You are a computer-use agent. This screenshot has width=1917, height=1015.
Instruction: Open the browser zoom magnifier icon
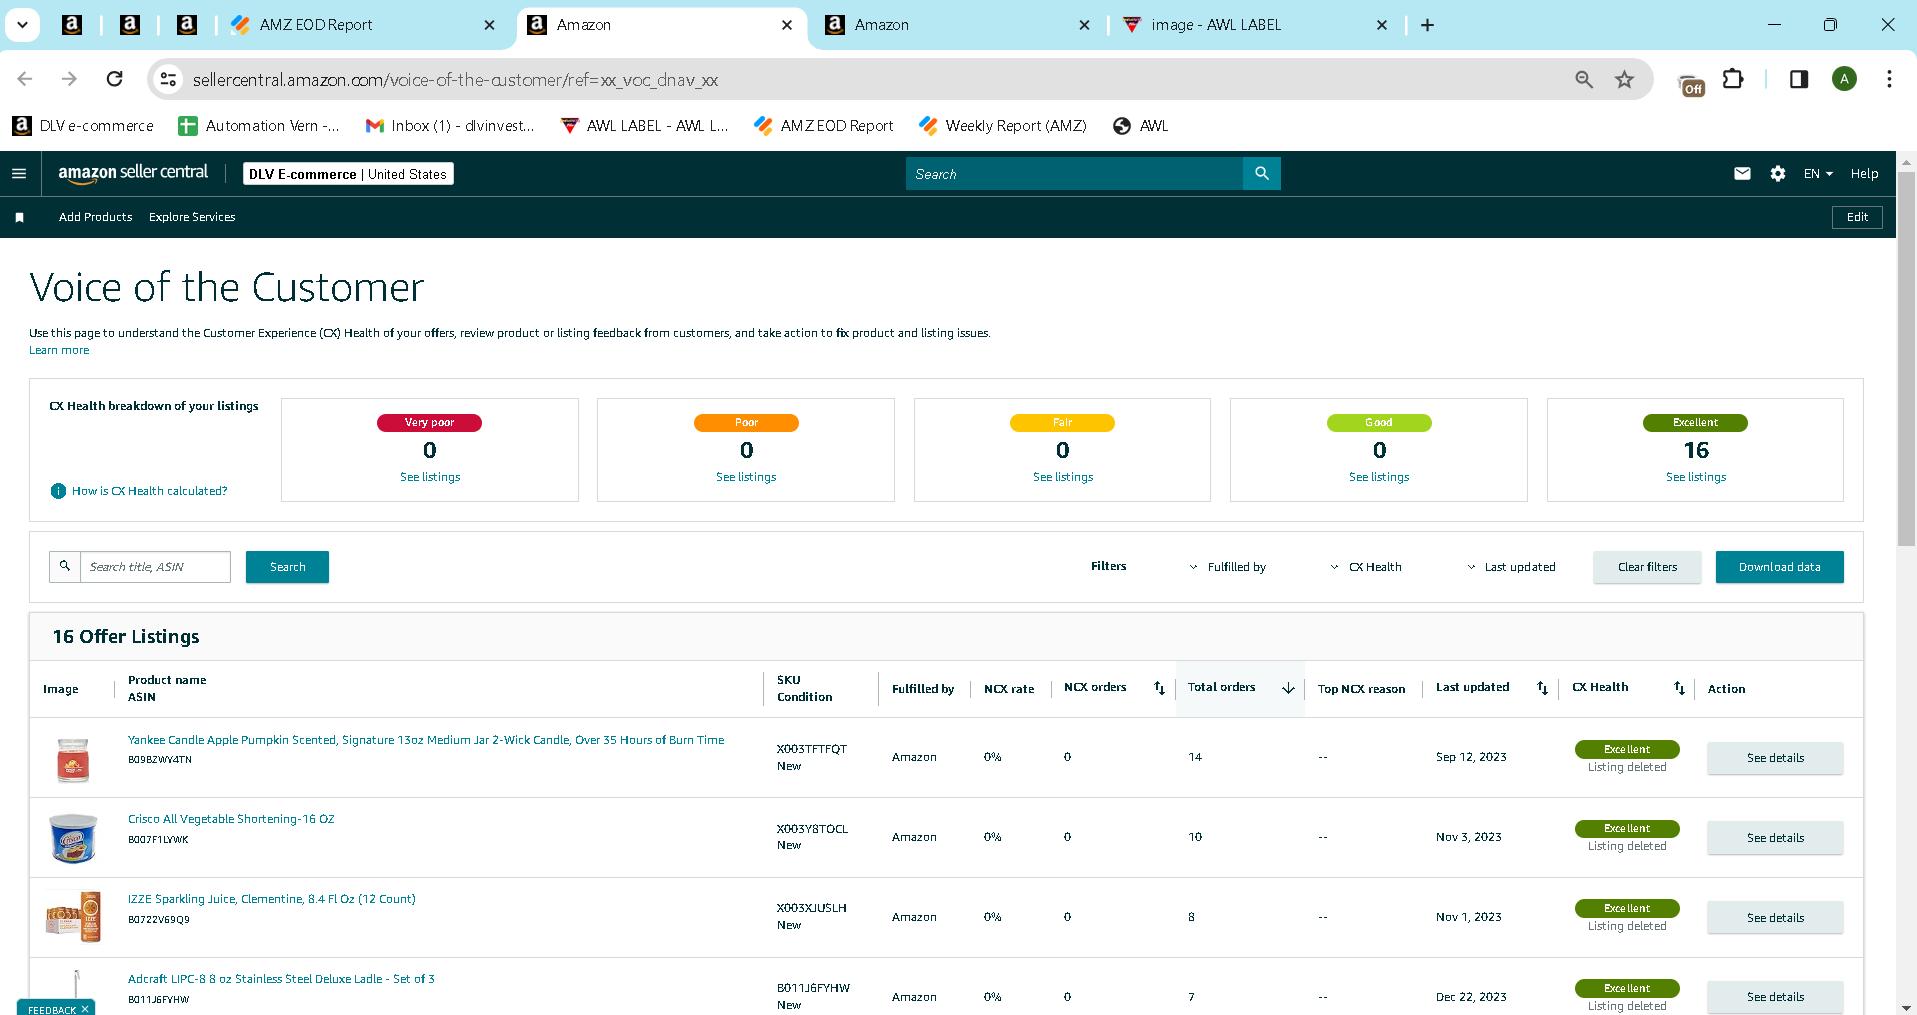pyautogui.click(x=1584, y=79)
